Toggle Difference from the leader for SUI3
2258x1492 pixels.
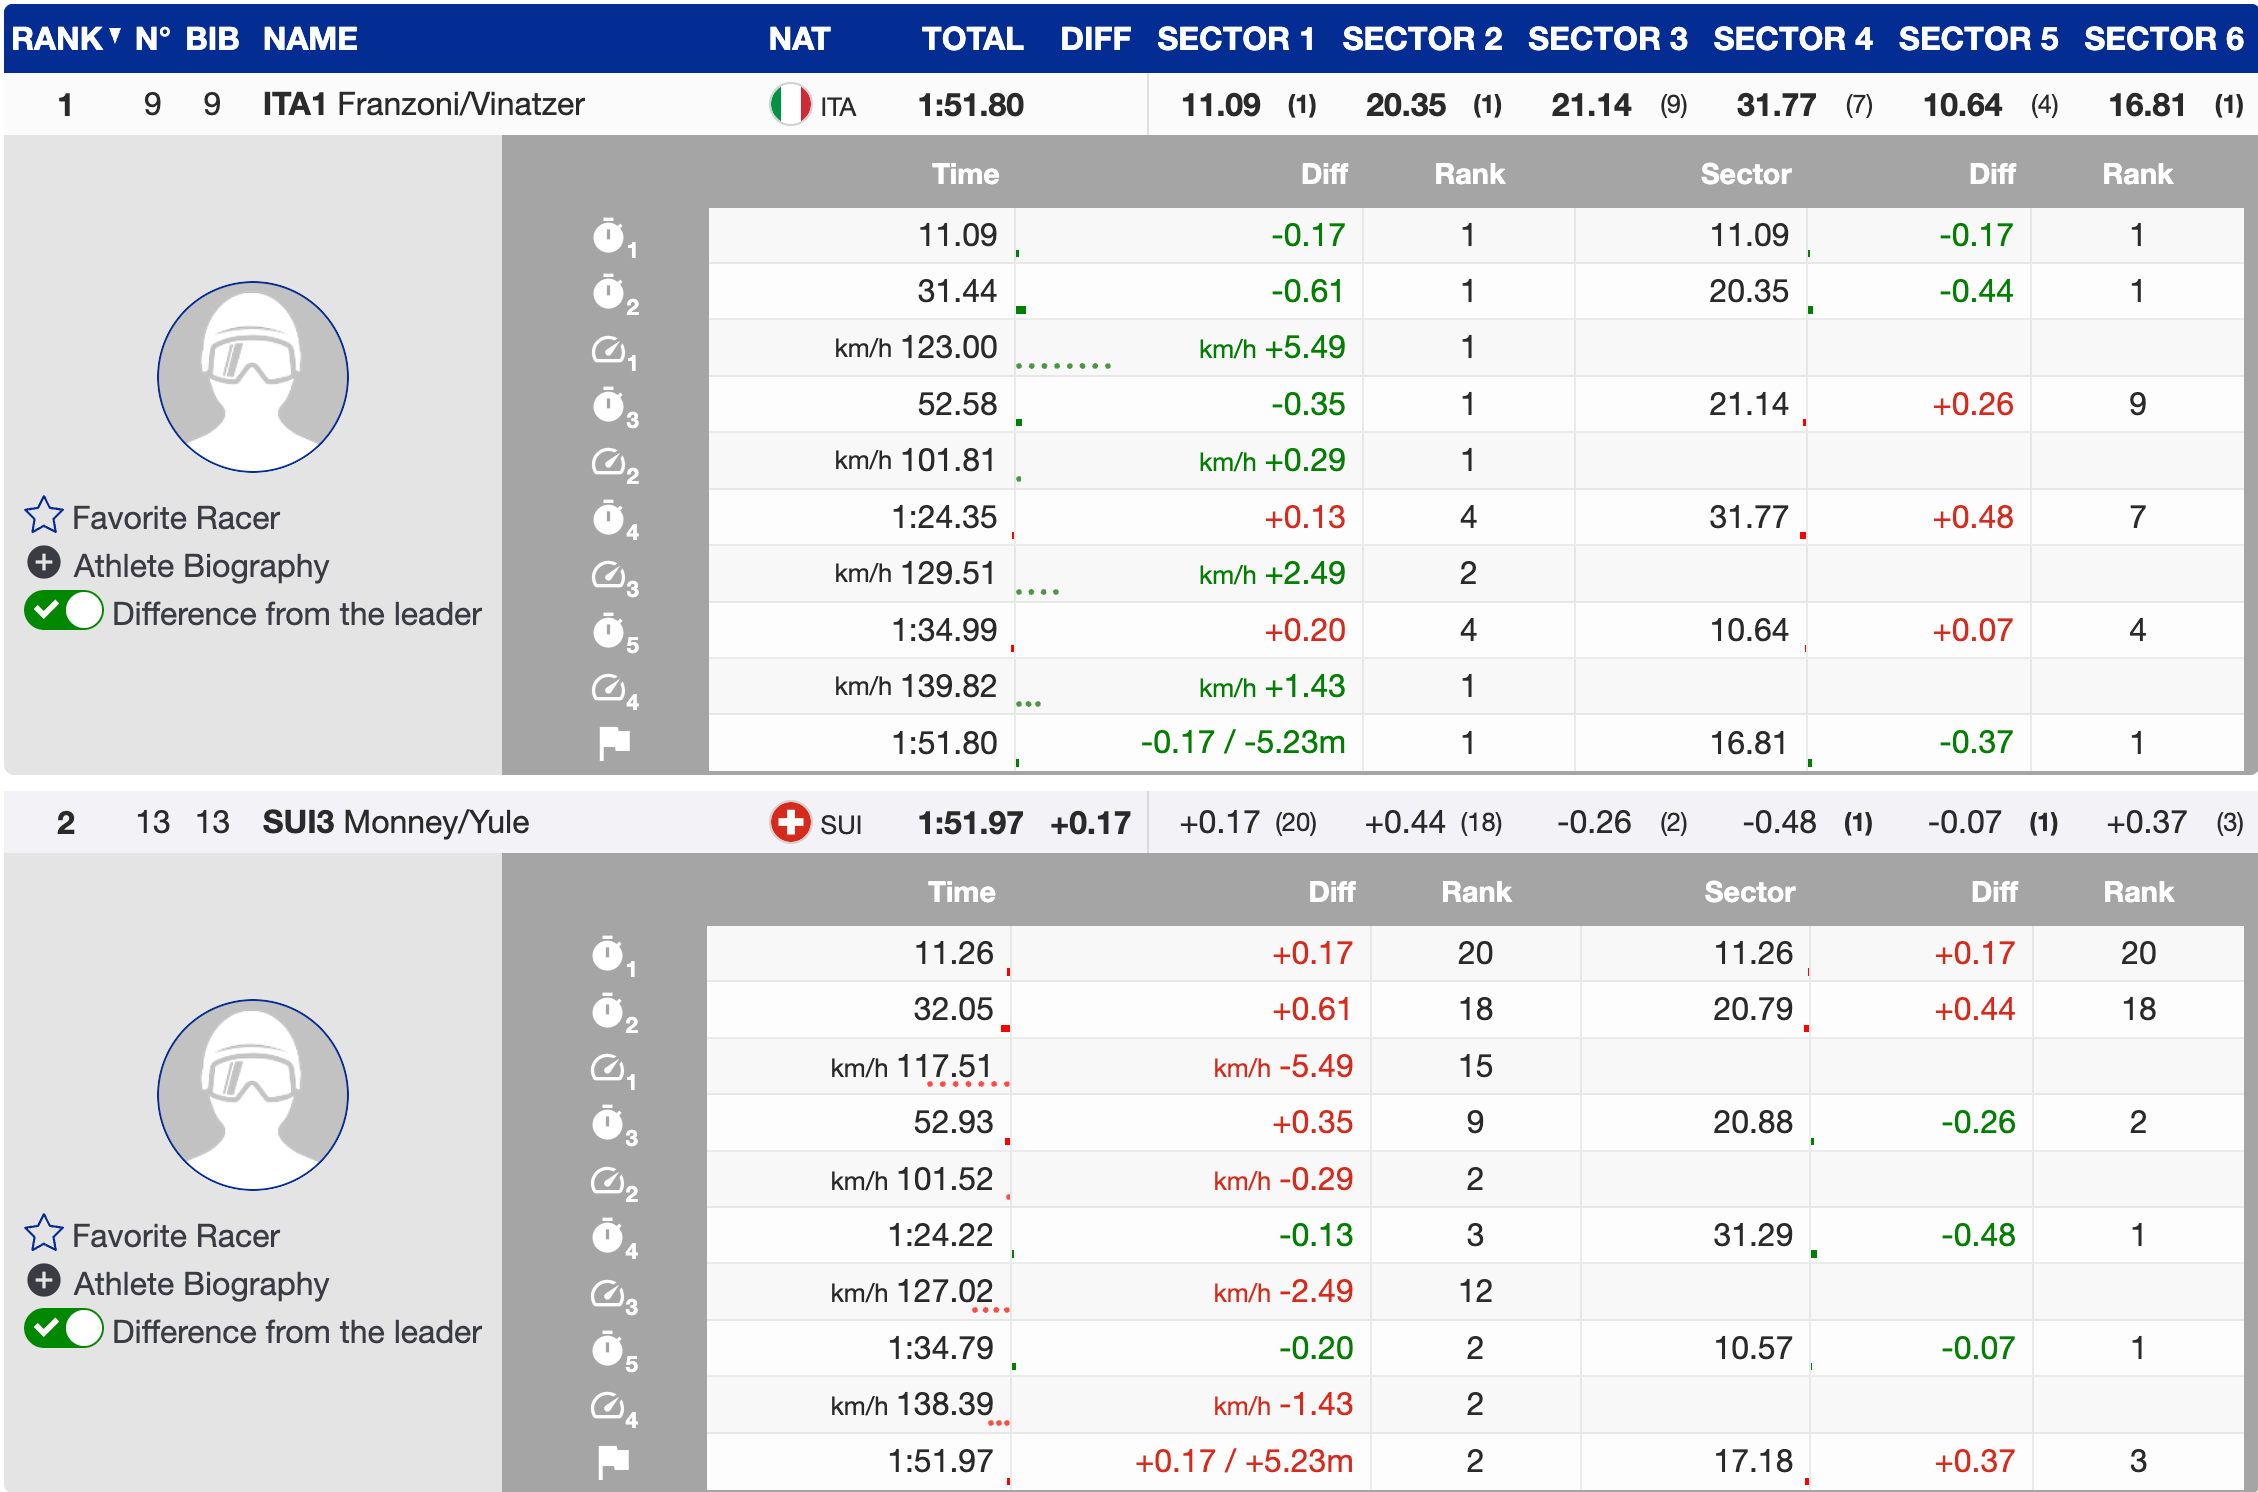(x=64, y=1329)
